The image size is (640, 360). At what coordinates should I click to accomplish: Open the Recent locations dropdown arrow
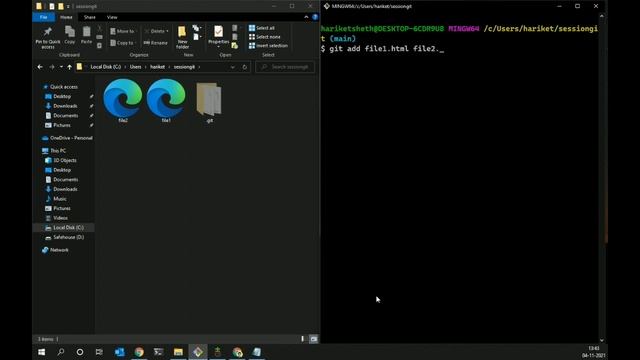click(61, 67)
